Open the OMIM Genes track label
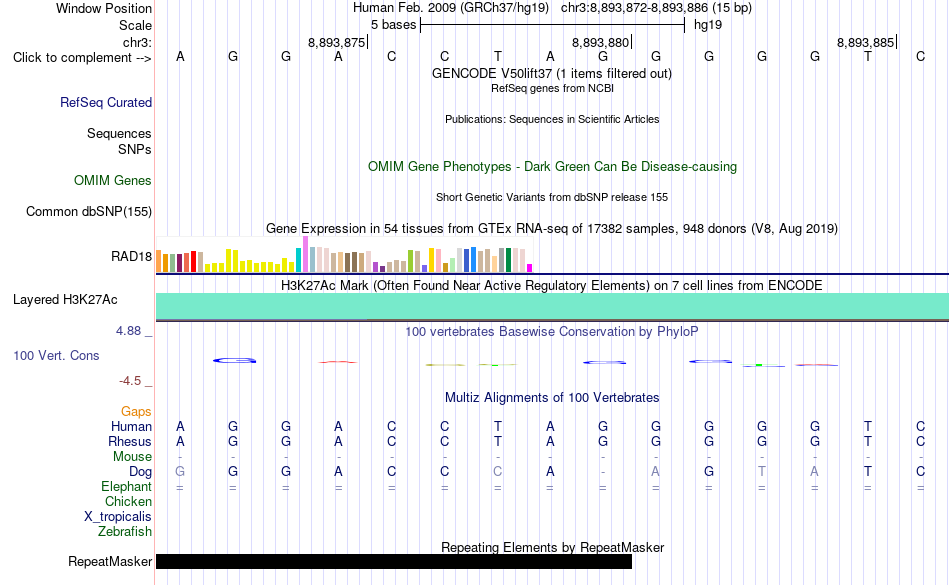The height and width of the screenshot is (585, 950). tap(113, 180)
